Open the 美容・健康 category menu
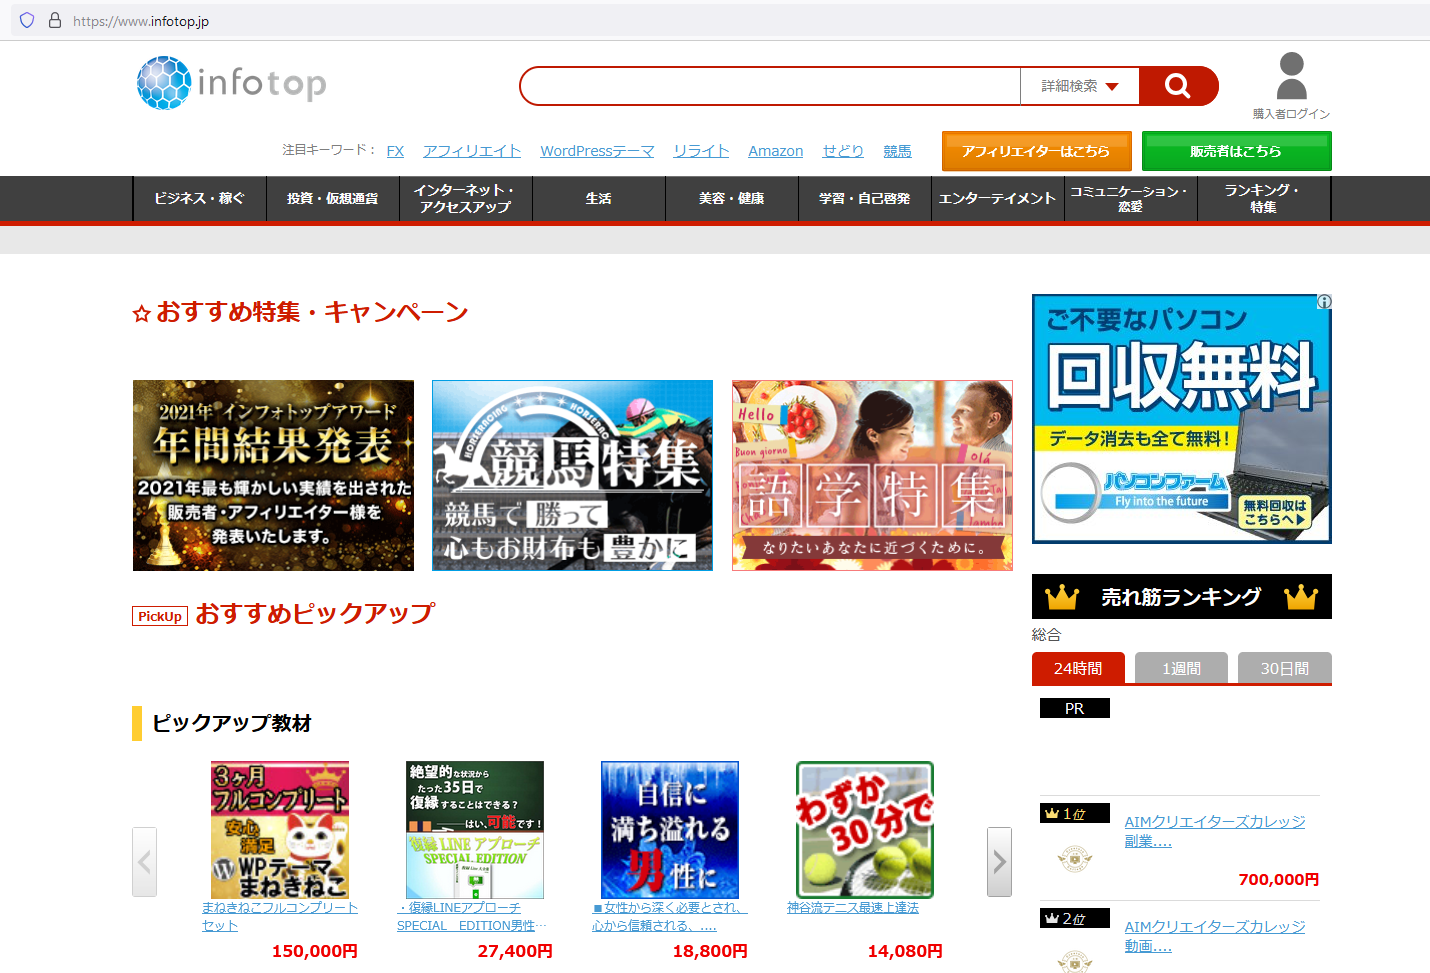The width and height of the screenshot is (1430, 973). click(x=731, y=198)
